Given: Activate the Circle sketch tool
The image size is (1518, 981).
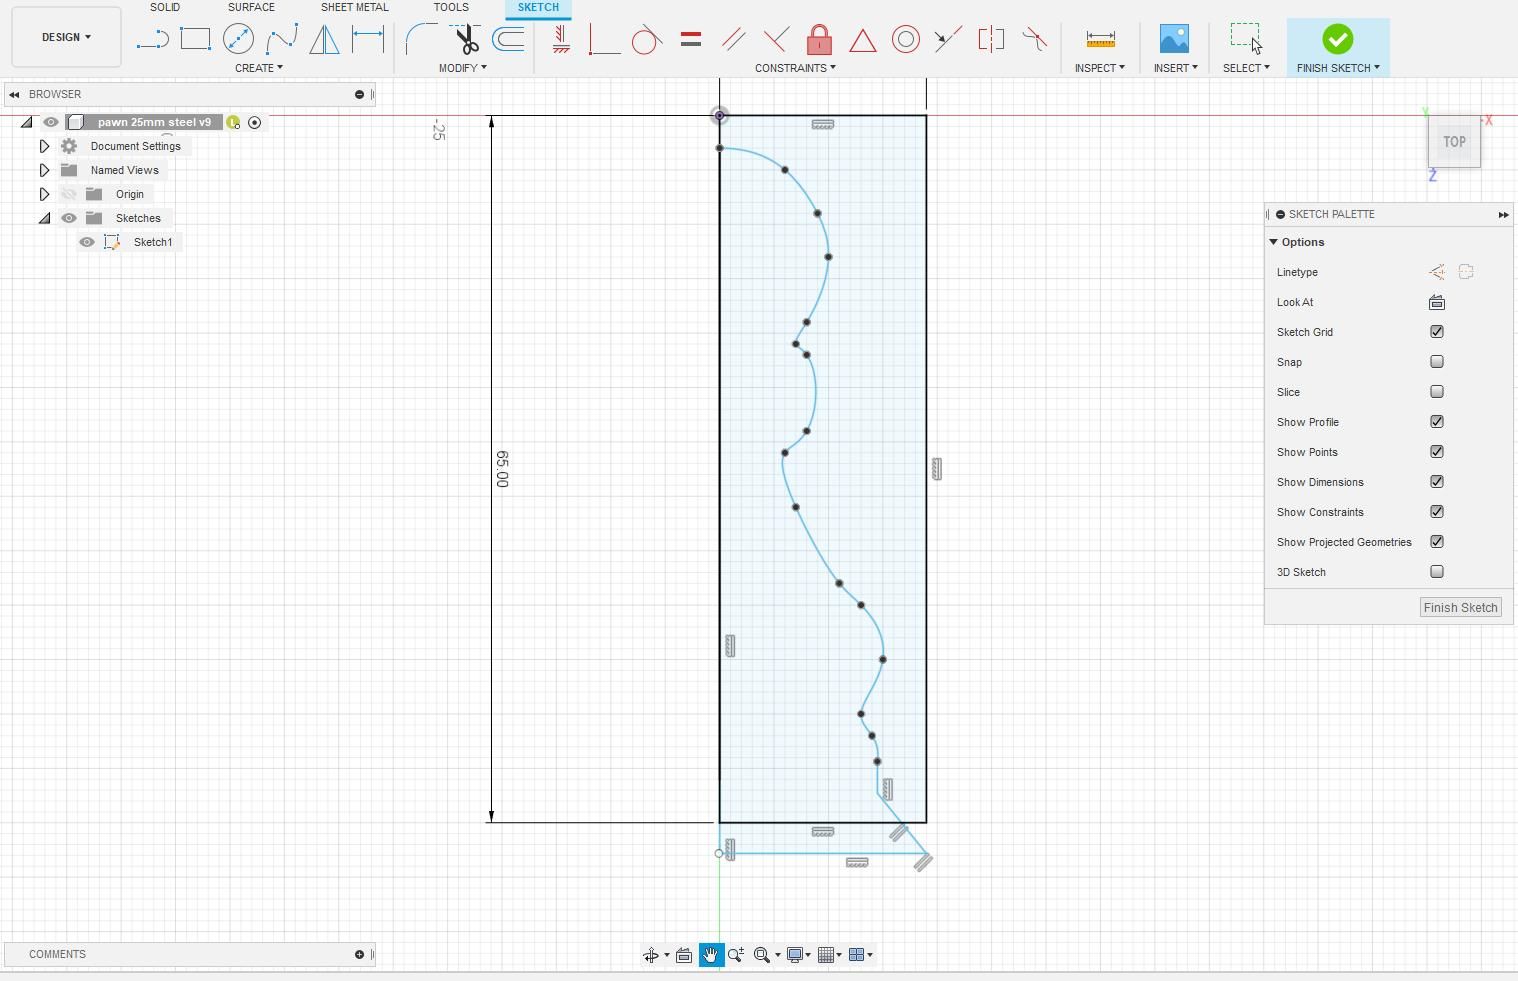Looking at the screenshot, I should (x=239, y=39).
